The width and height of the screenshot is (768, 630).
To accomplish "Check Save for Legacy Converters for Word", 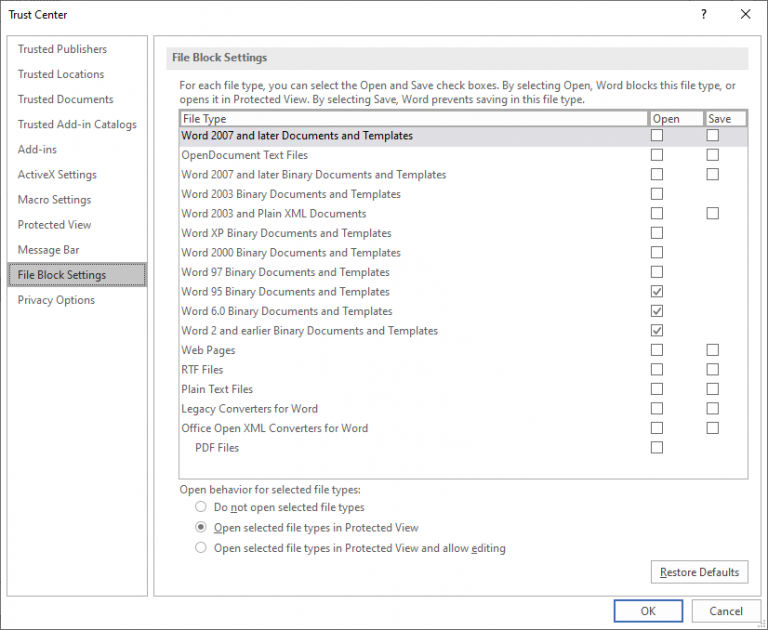I will click(x=713, y=409).
